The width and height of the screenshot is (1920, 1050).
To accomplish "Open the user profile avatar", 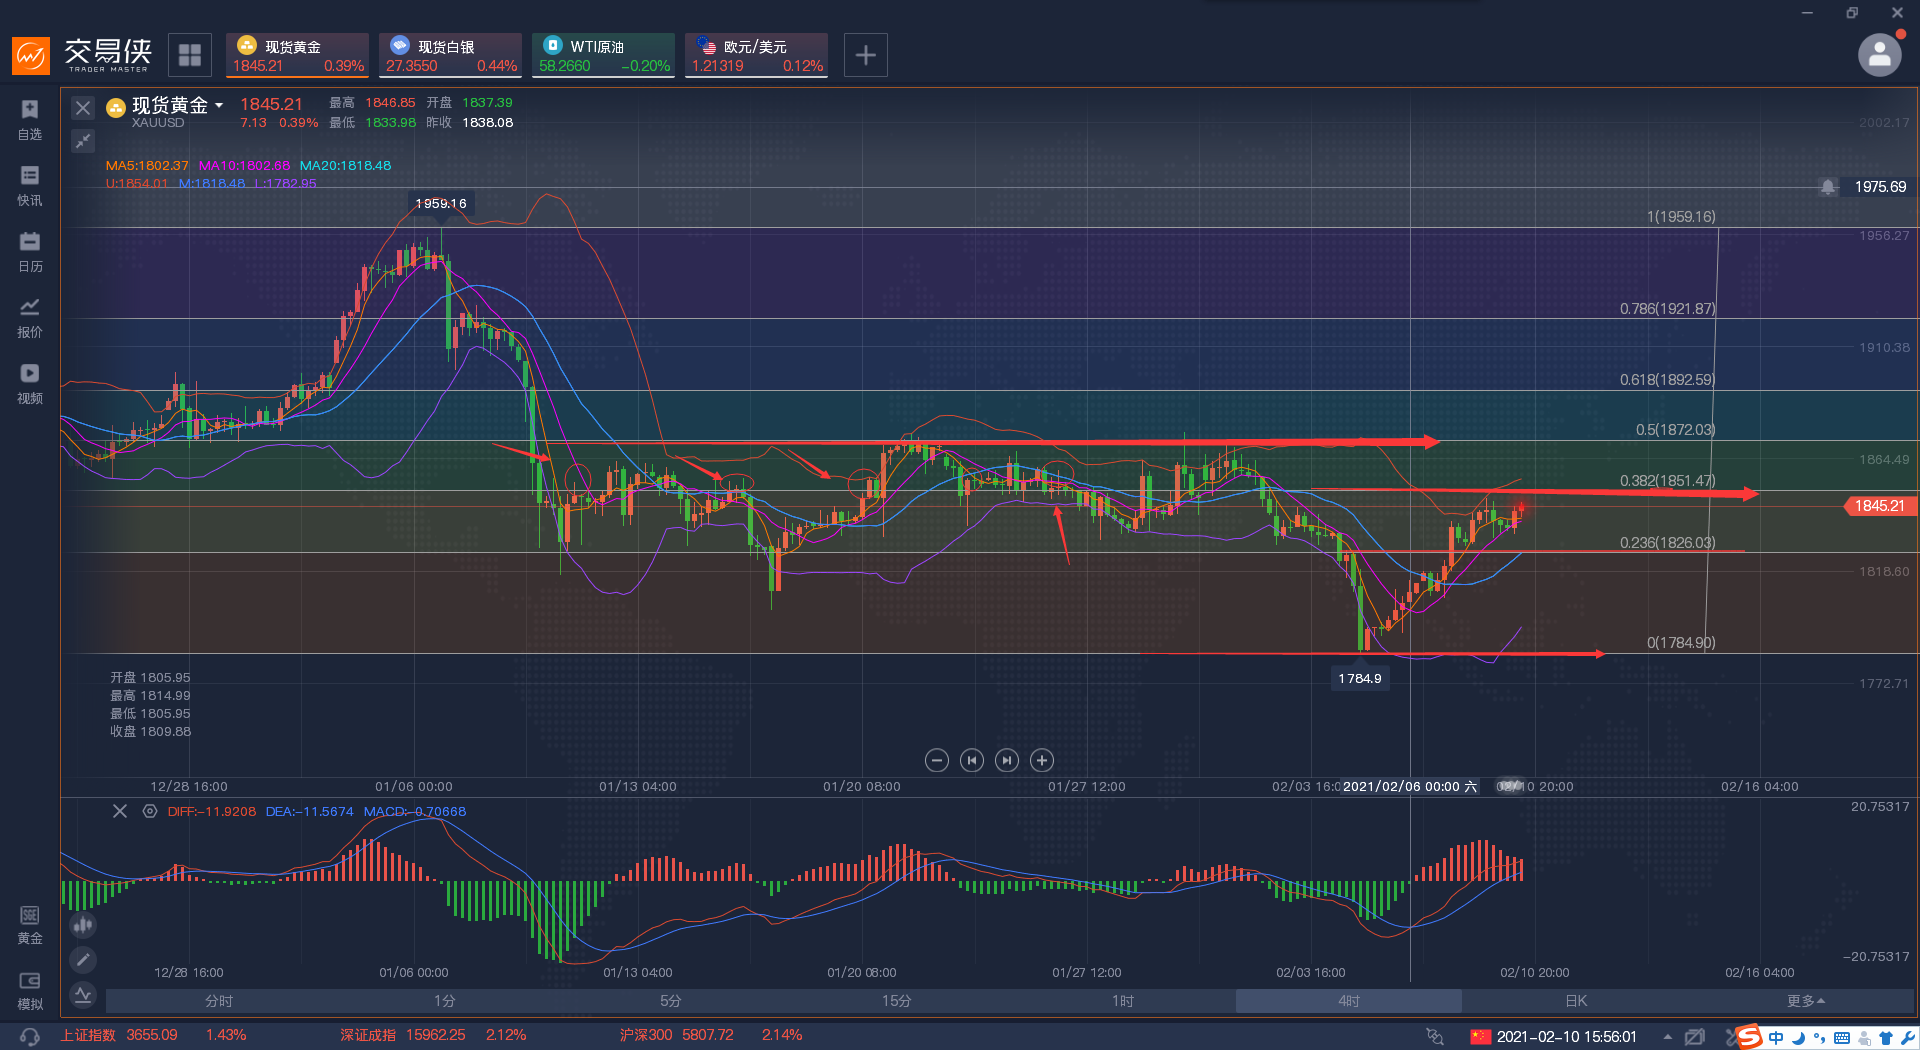I will [1879, 55].
